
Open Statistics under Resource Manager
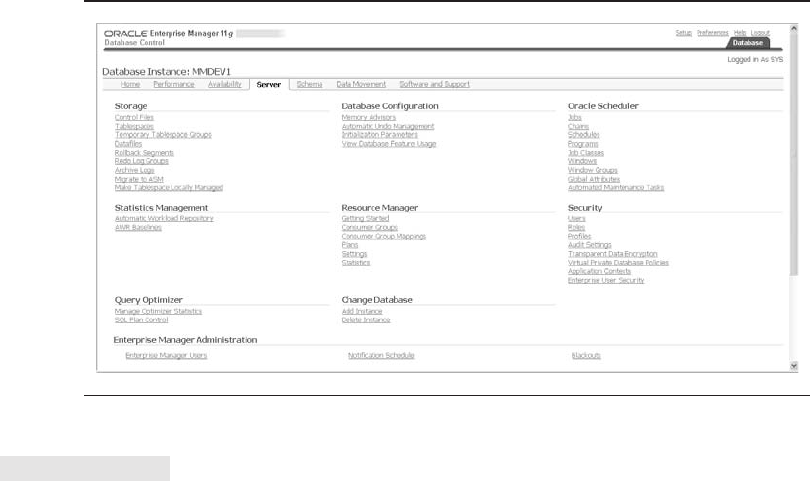(356, 262)
